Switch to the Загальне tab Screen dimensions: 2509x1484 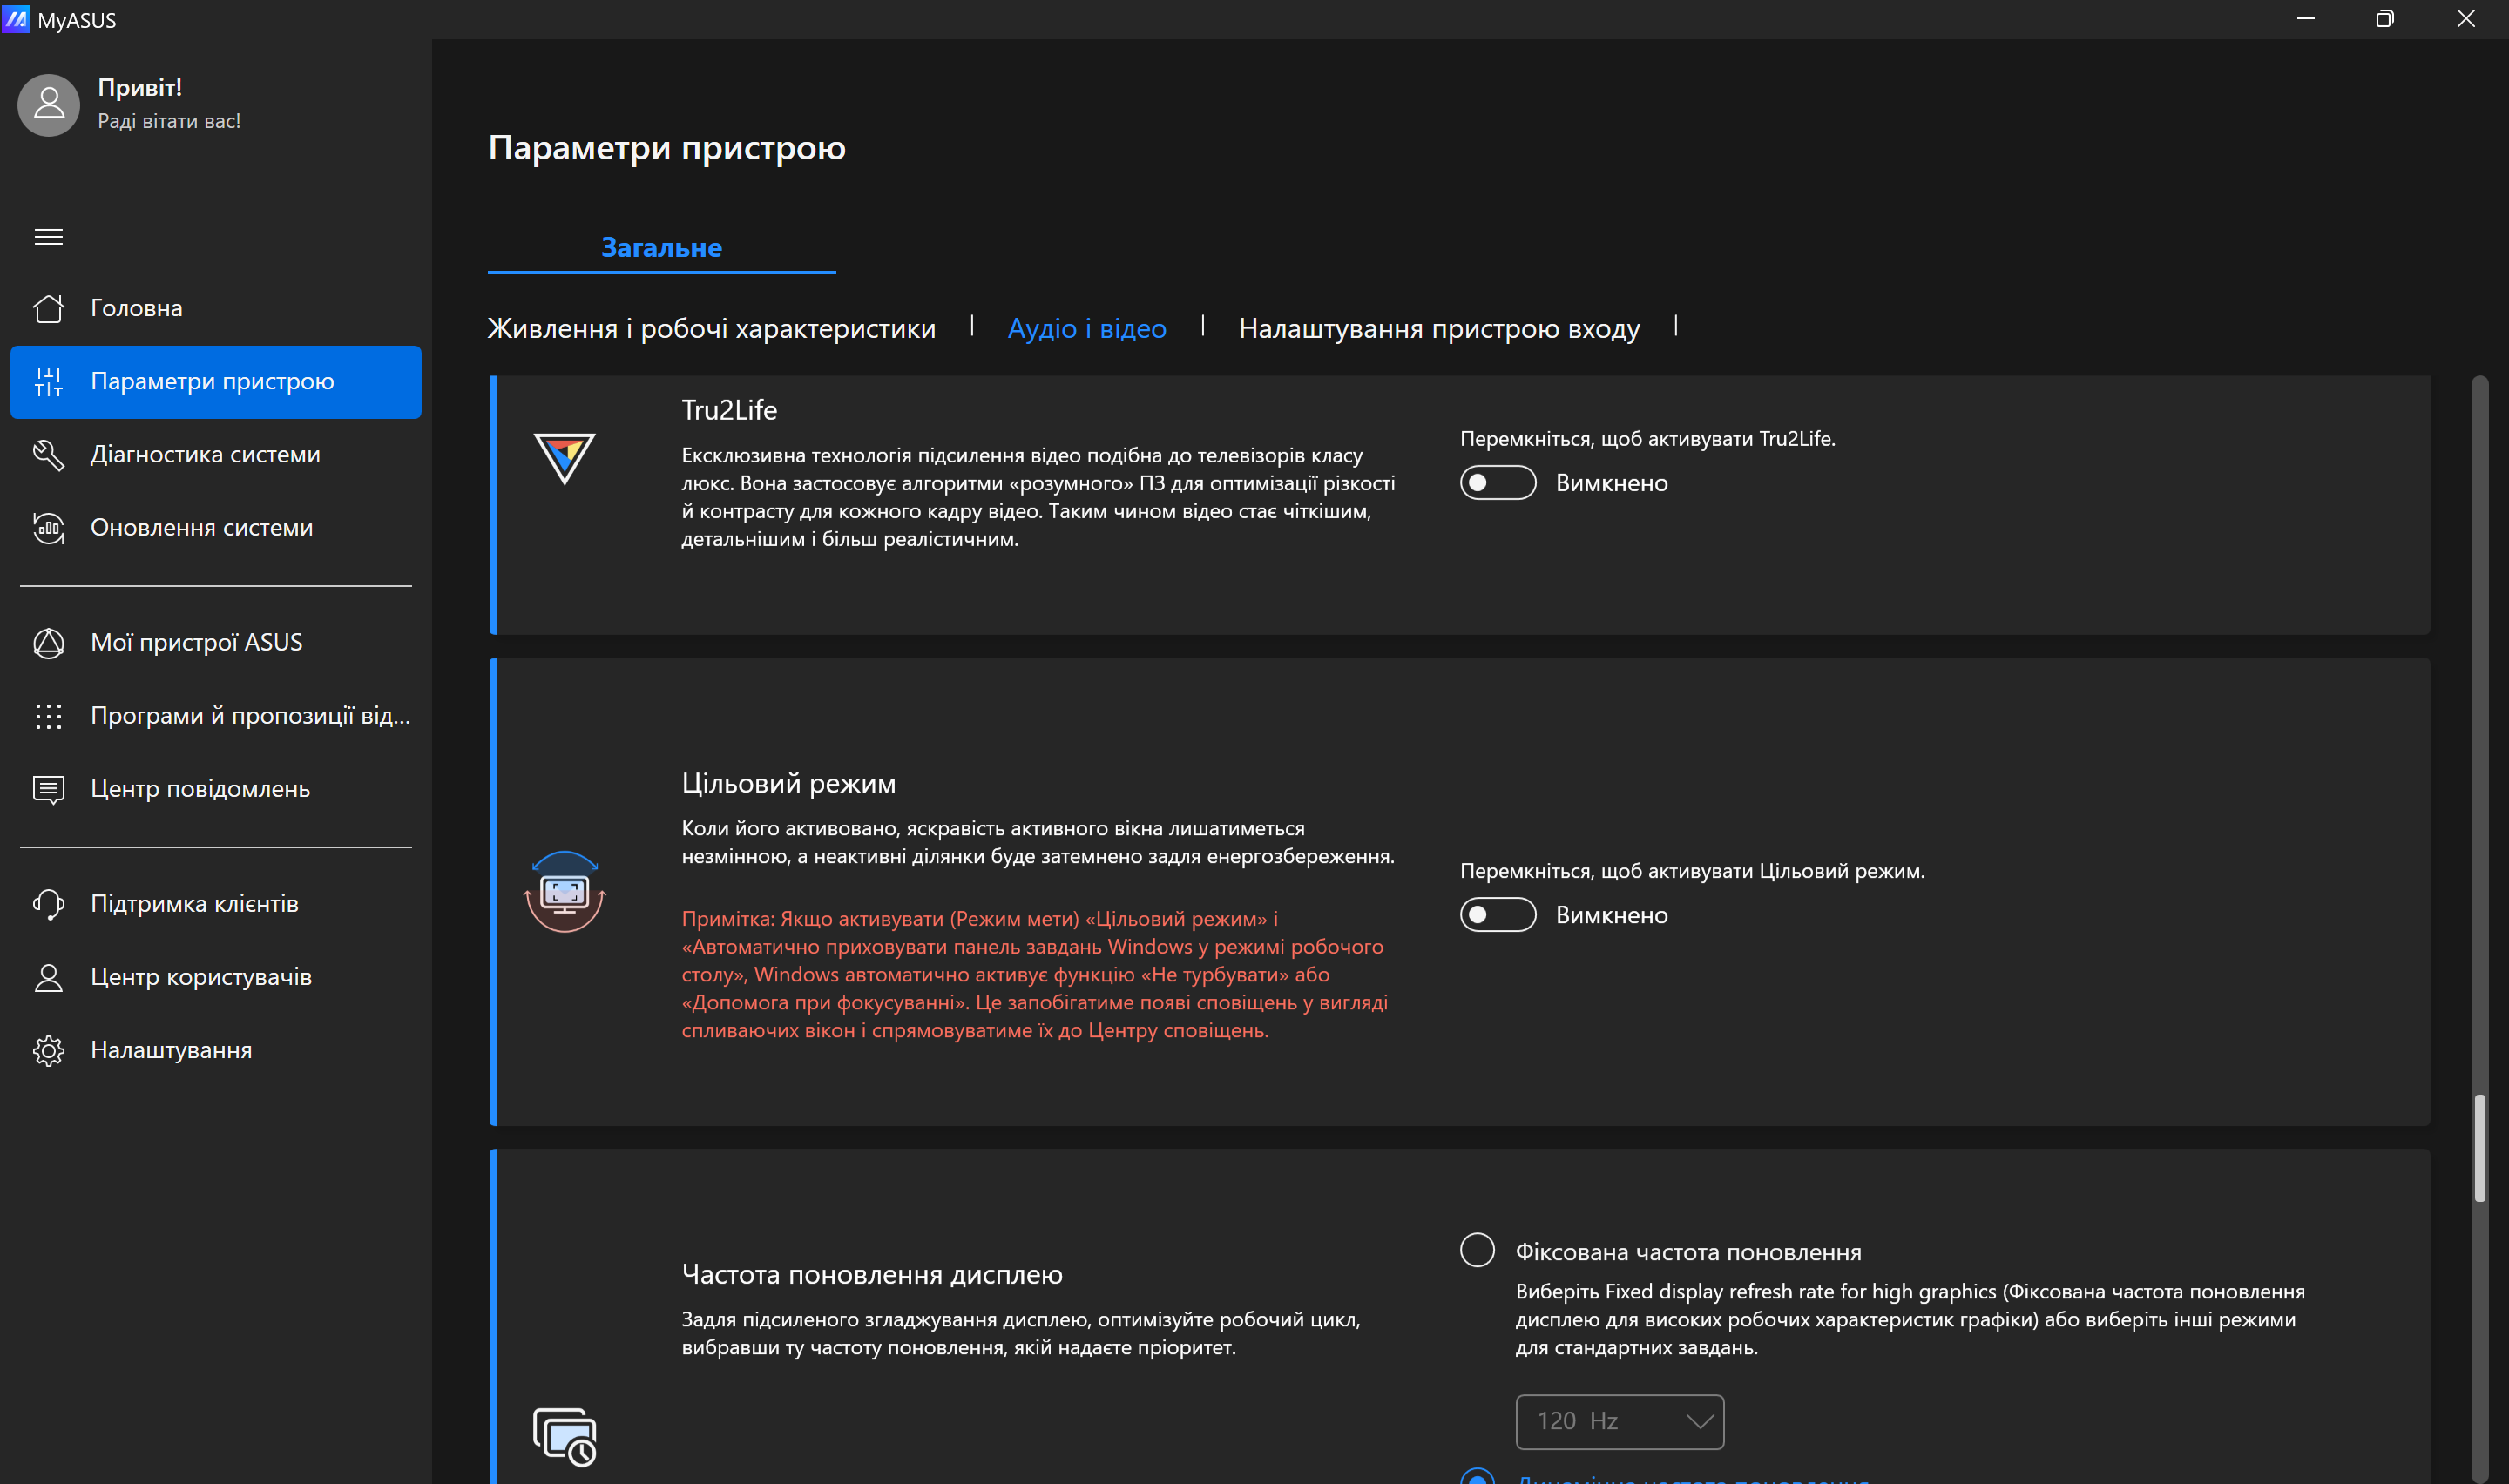(661, 247)
